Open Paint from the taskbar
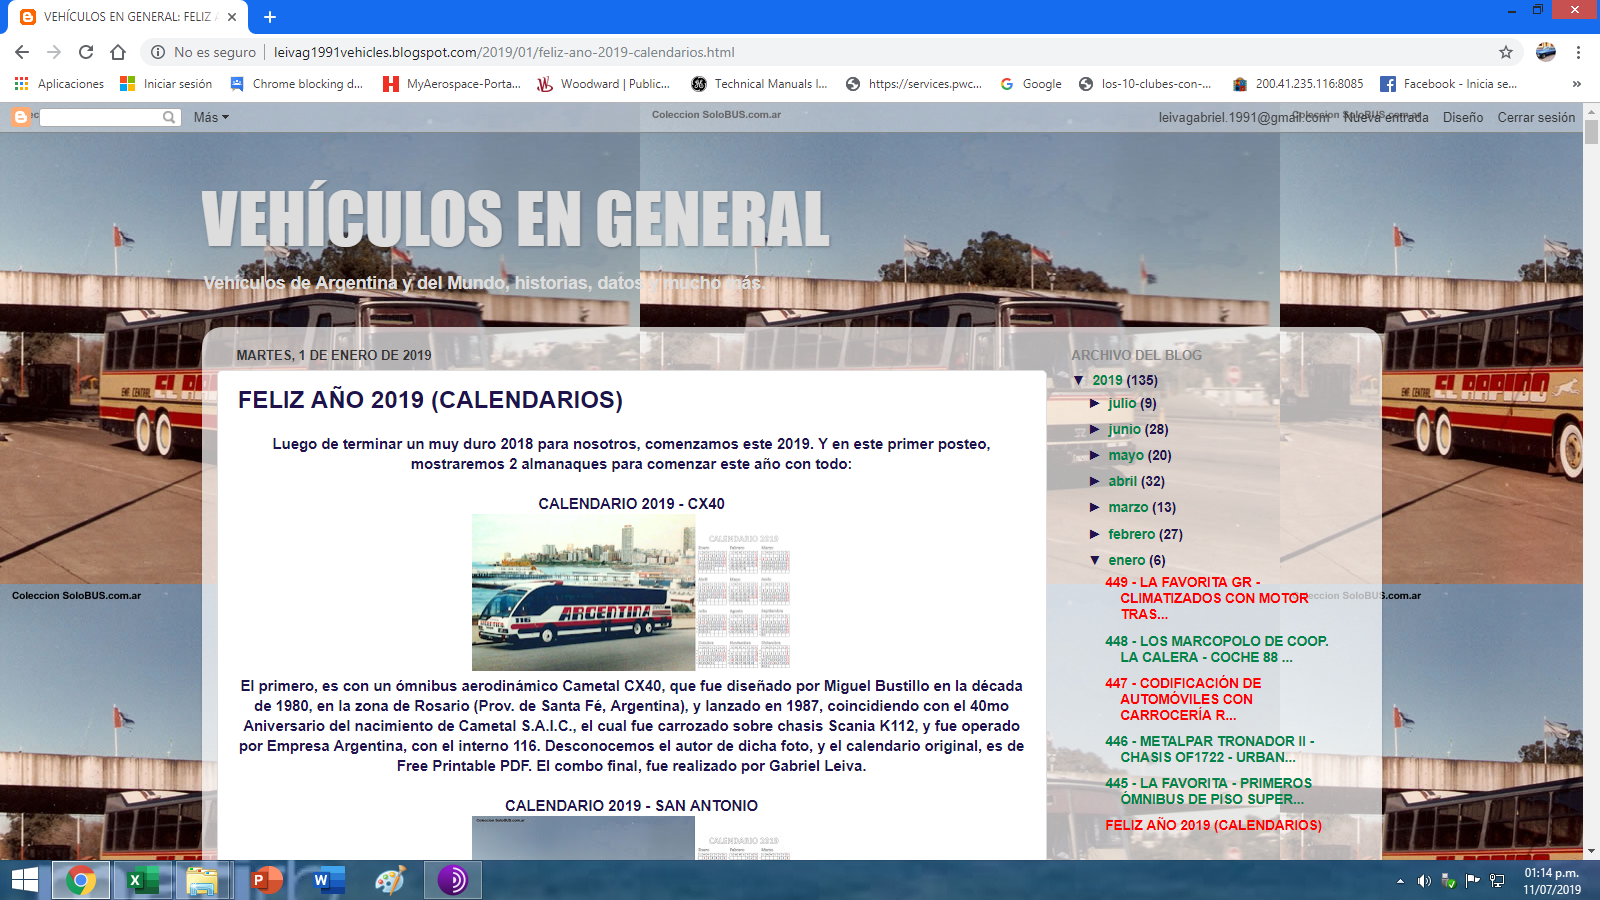 click(x=390, y=880)
